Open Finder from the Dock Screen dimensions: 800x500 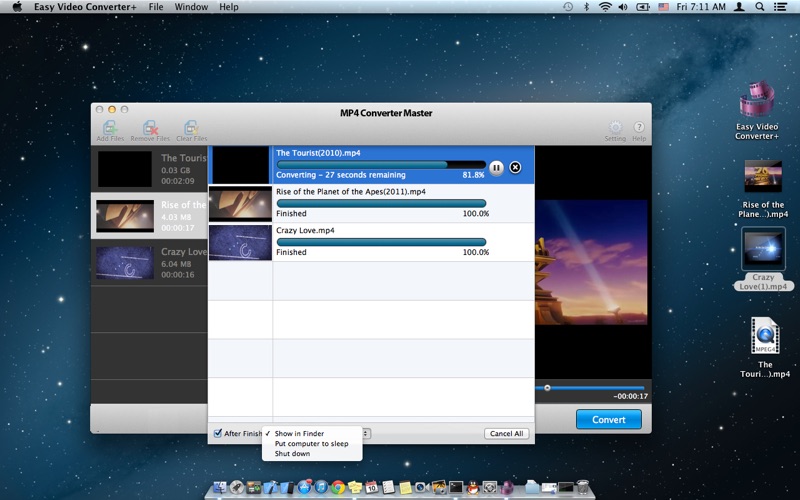[x=220, y=487]
